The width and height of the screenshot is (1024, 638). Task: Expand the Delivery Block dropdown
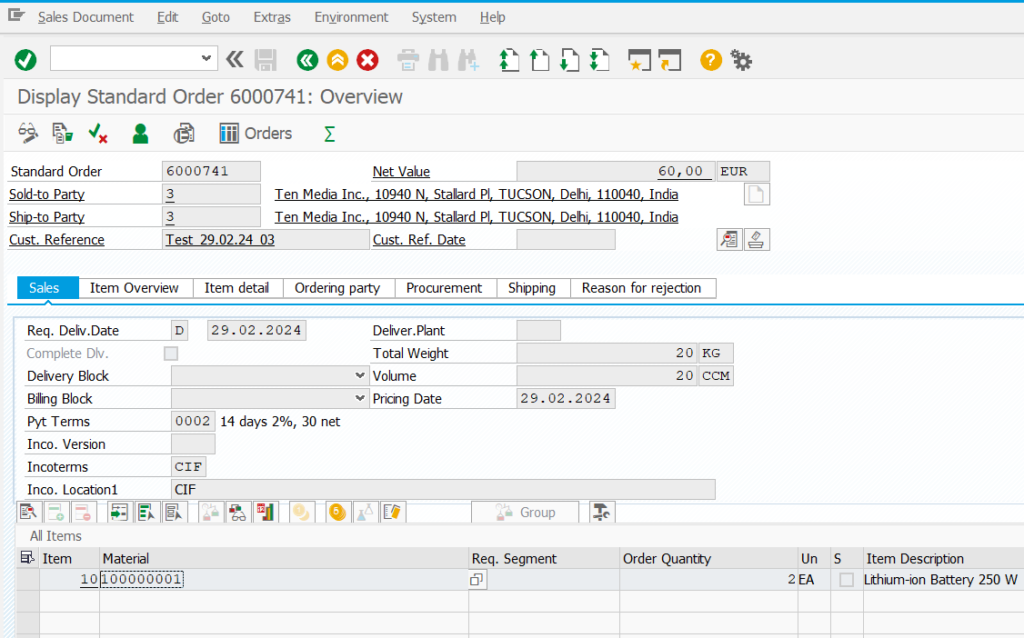[360, 376]
